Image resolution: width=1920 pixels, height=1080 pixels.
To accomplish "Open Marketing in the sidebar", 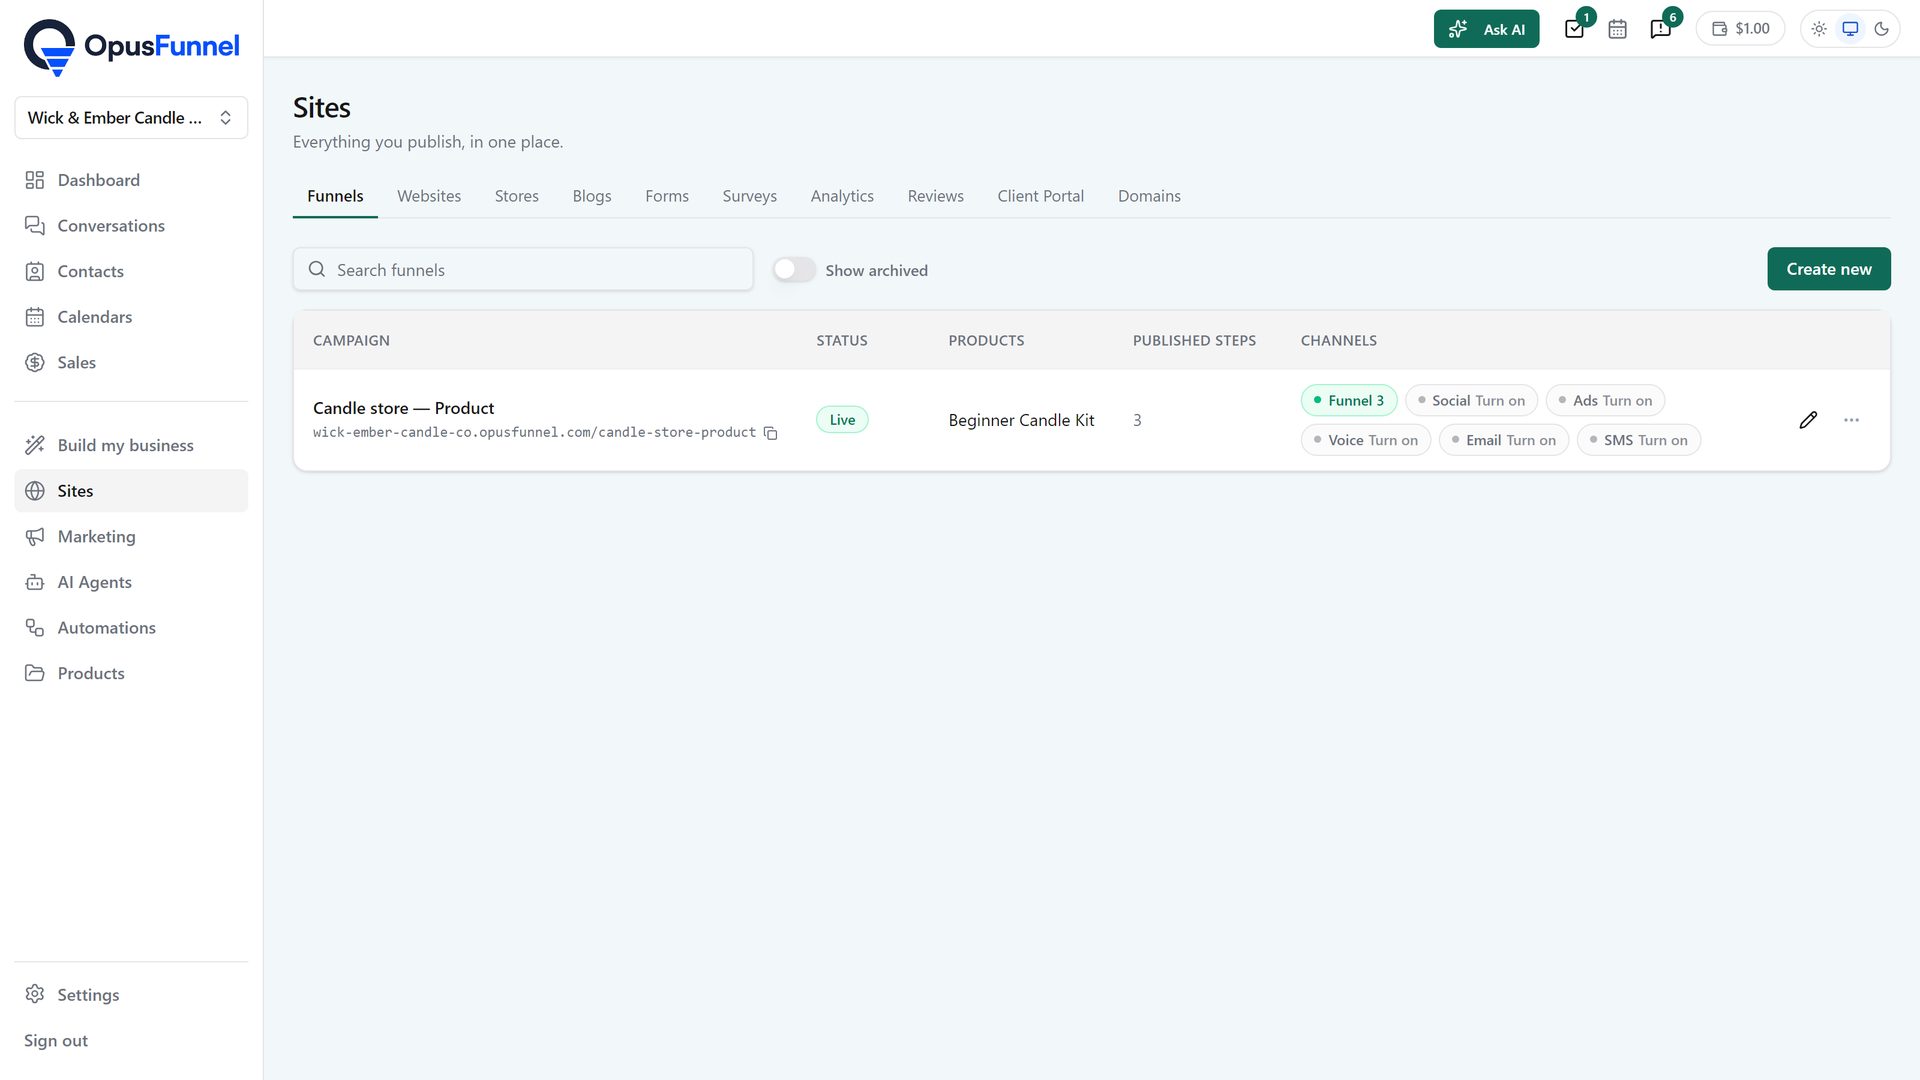I will pyautogui.click(x=131, y=537).
